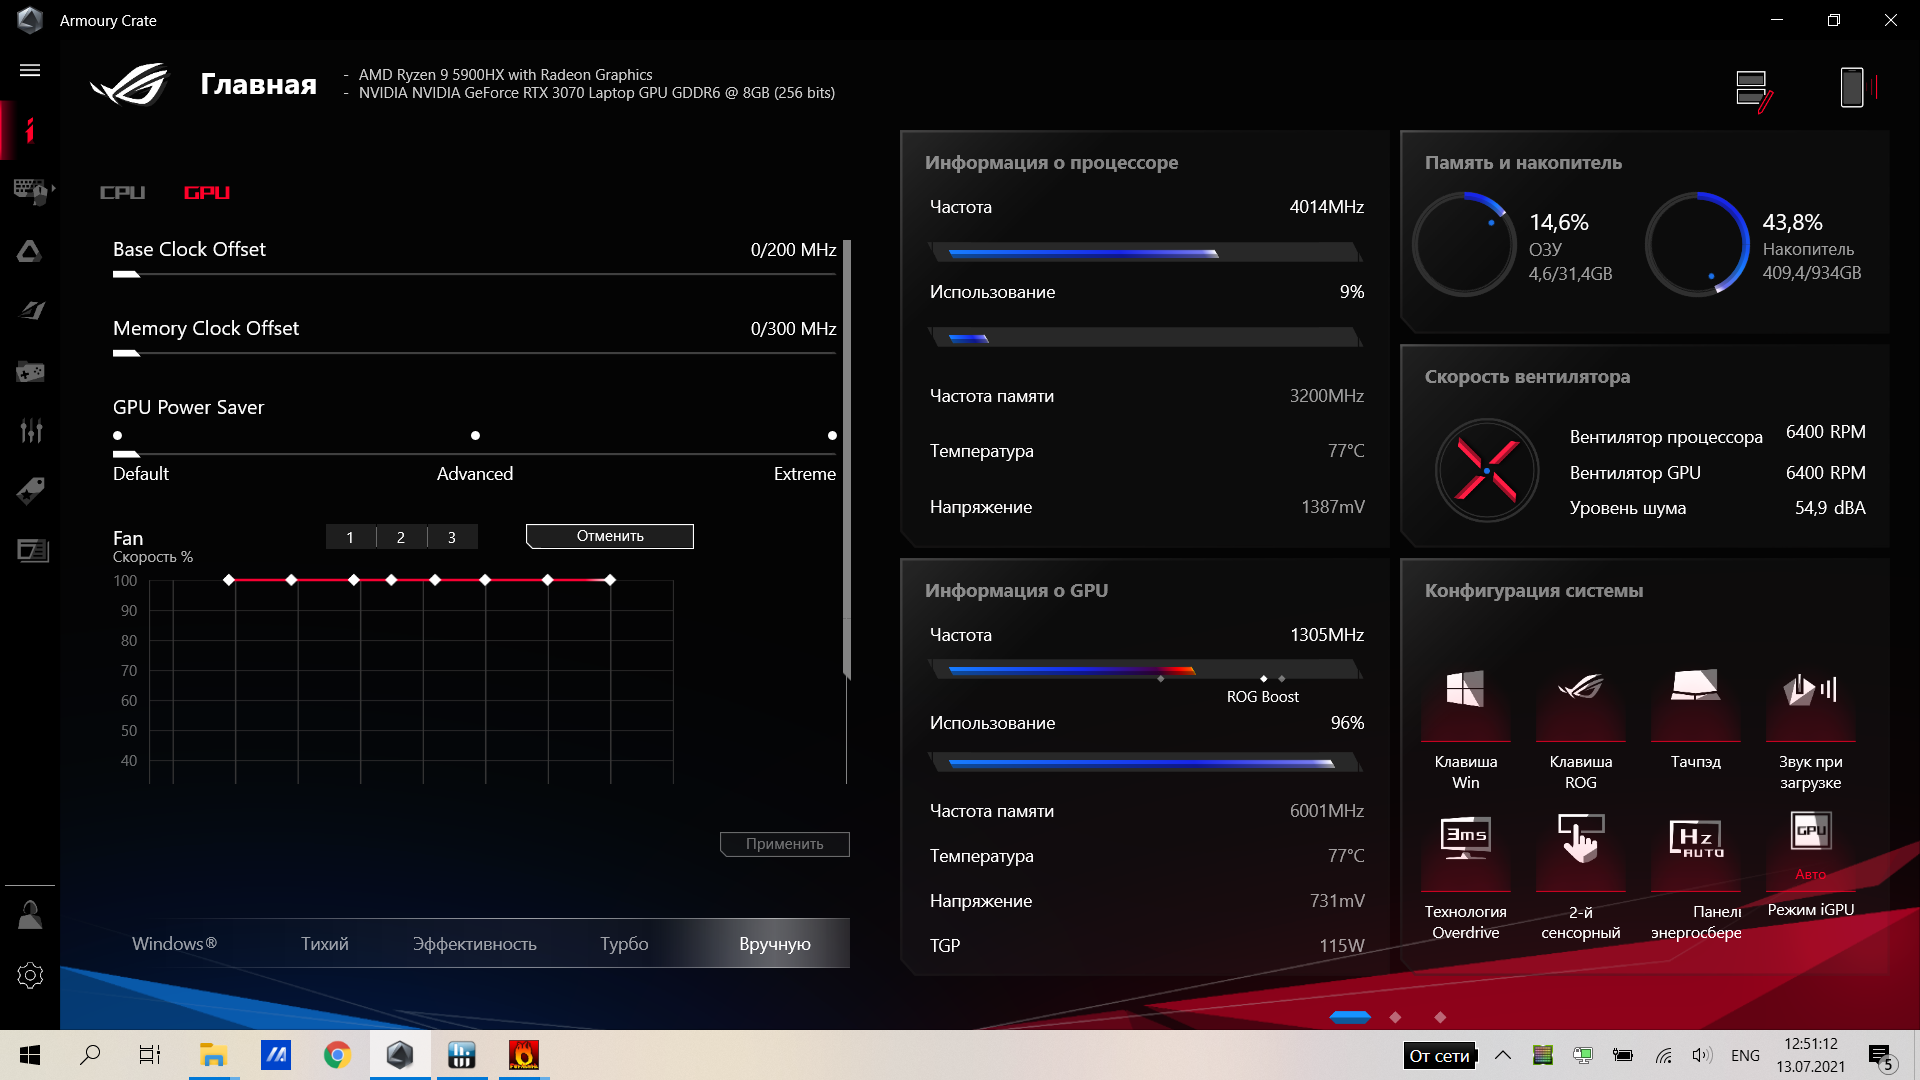This screenshot has height=1080, width=1920.
Task: Set GPU Power Saver to Default
Action: pyautogui.click(x=118, y=435)
